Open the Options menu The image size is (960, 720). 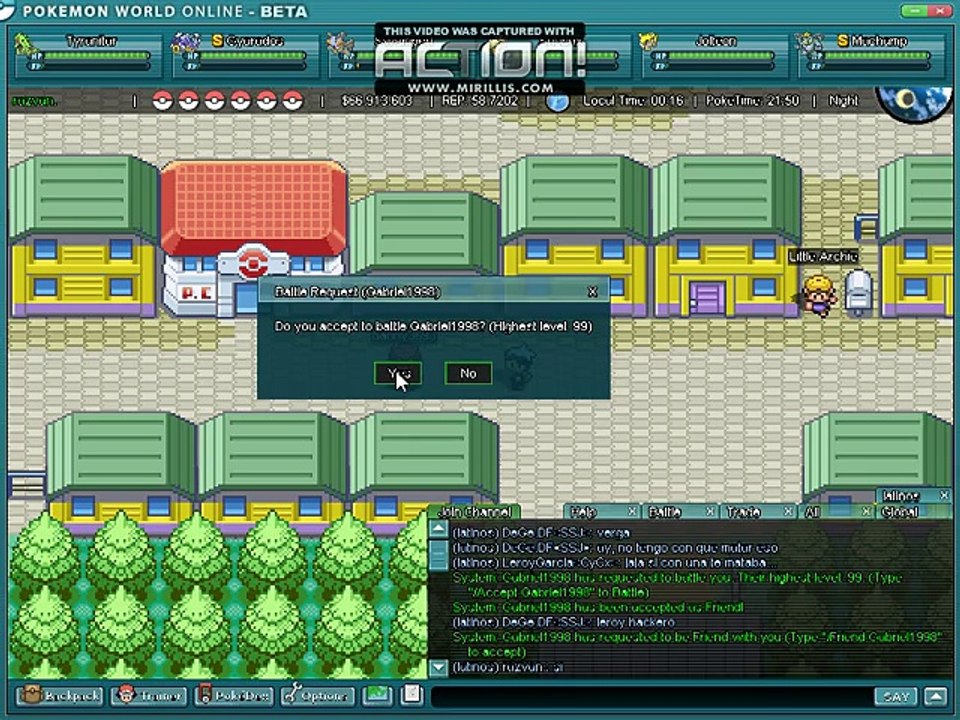point(317,695)
